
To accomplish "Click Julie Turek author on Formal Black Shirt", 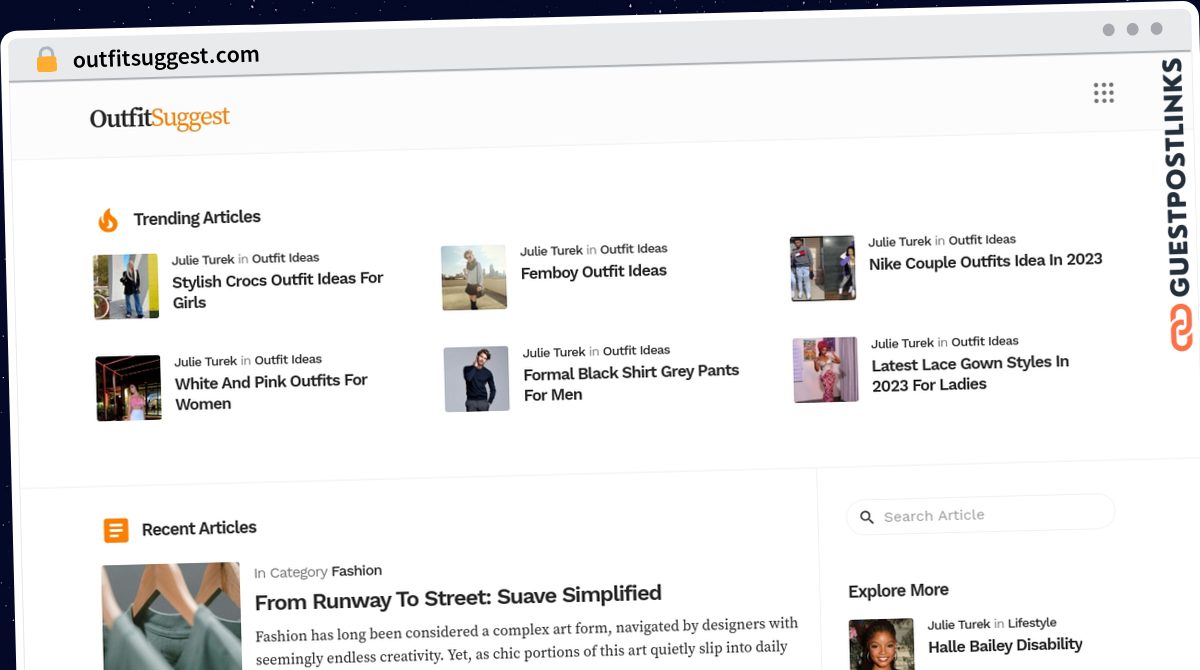I will pyautogui.click(x=554, y=352).
